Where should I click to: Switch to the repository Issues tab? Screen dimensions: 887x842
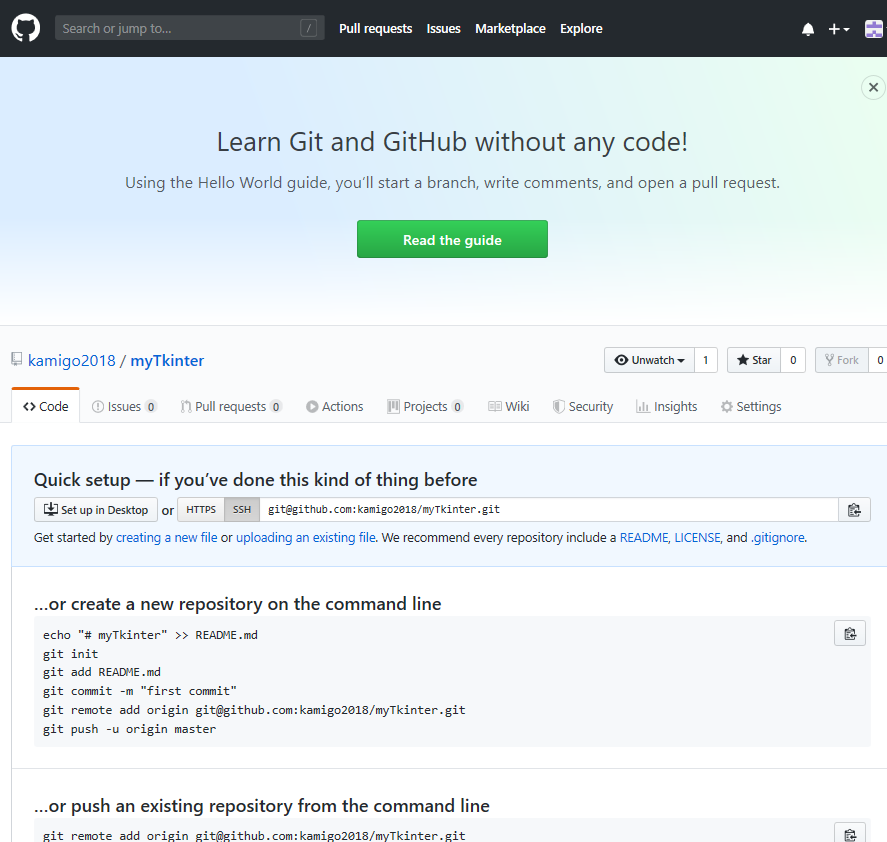click(124, 406)
